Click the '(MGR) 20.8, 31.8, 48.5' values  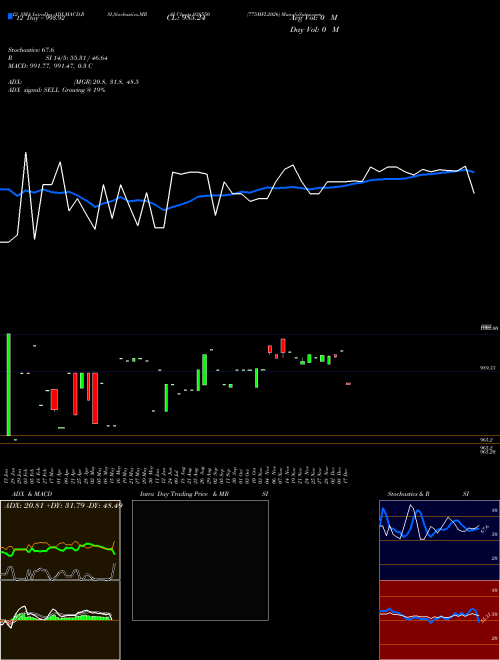tap(106, 82)
